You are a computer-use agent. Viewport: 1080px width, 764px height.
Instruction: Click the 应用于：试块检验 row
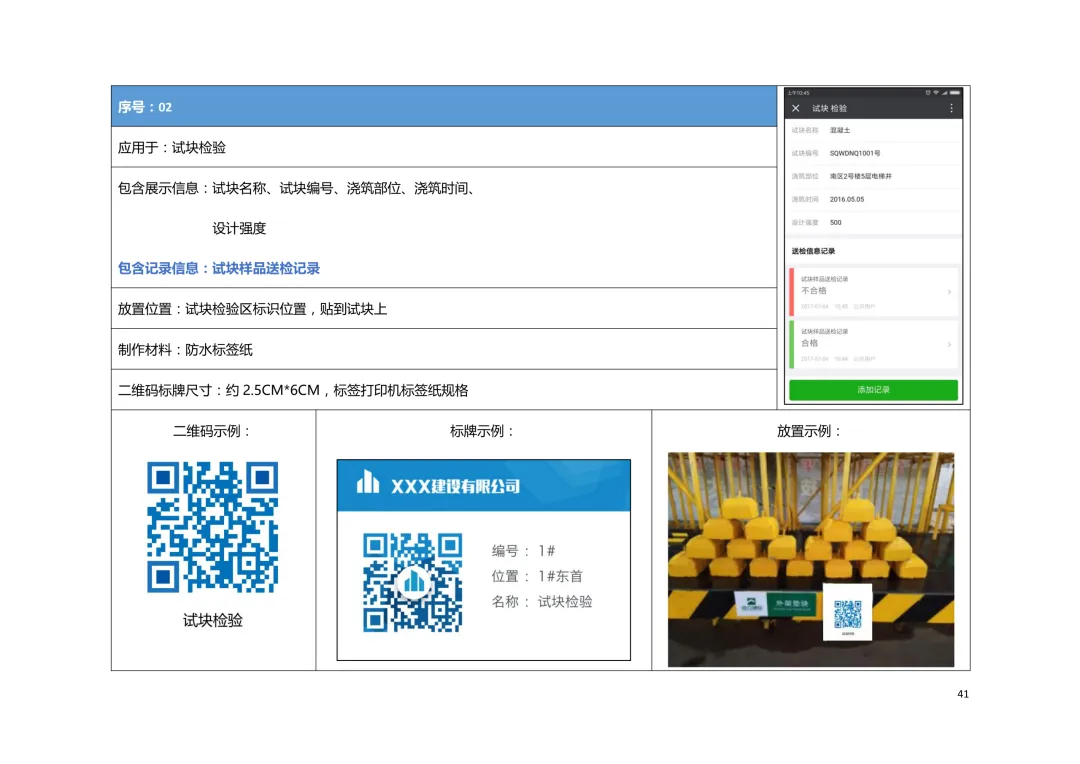coord(444,147)
